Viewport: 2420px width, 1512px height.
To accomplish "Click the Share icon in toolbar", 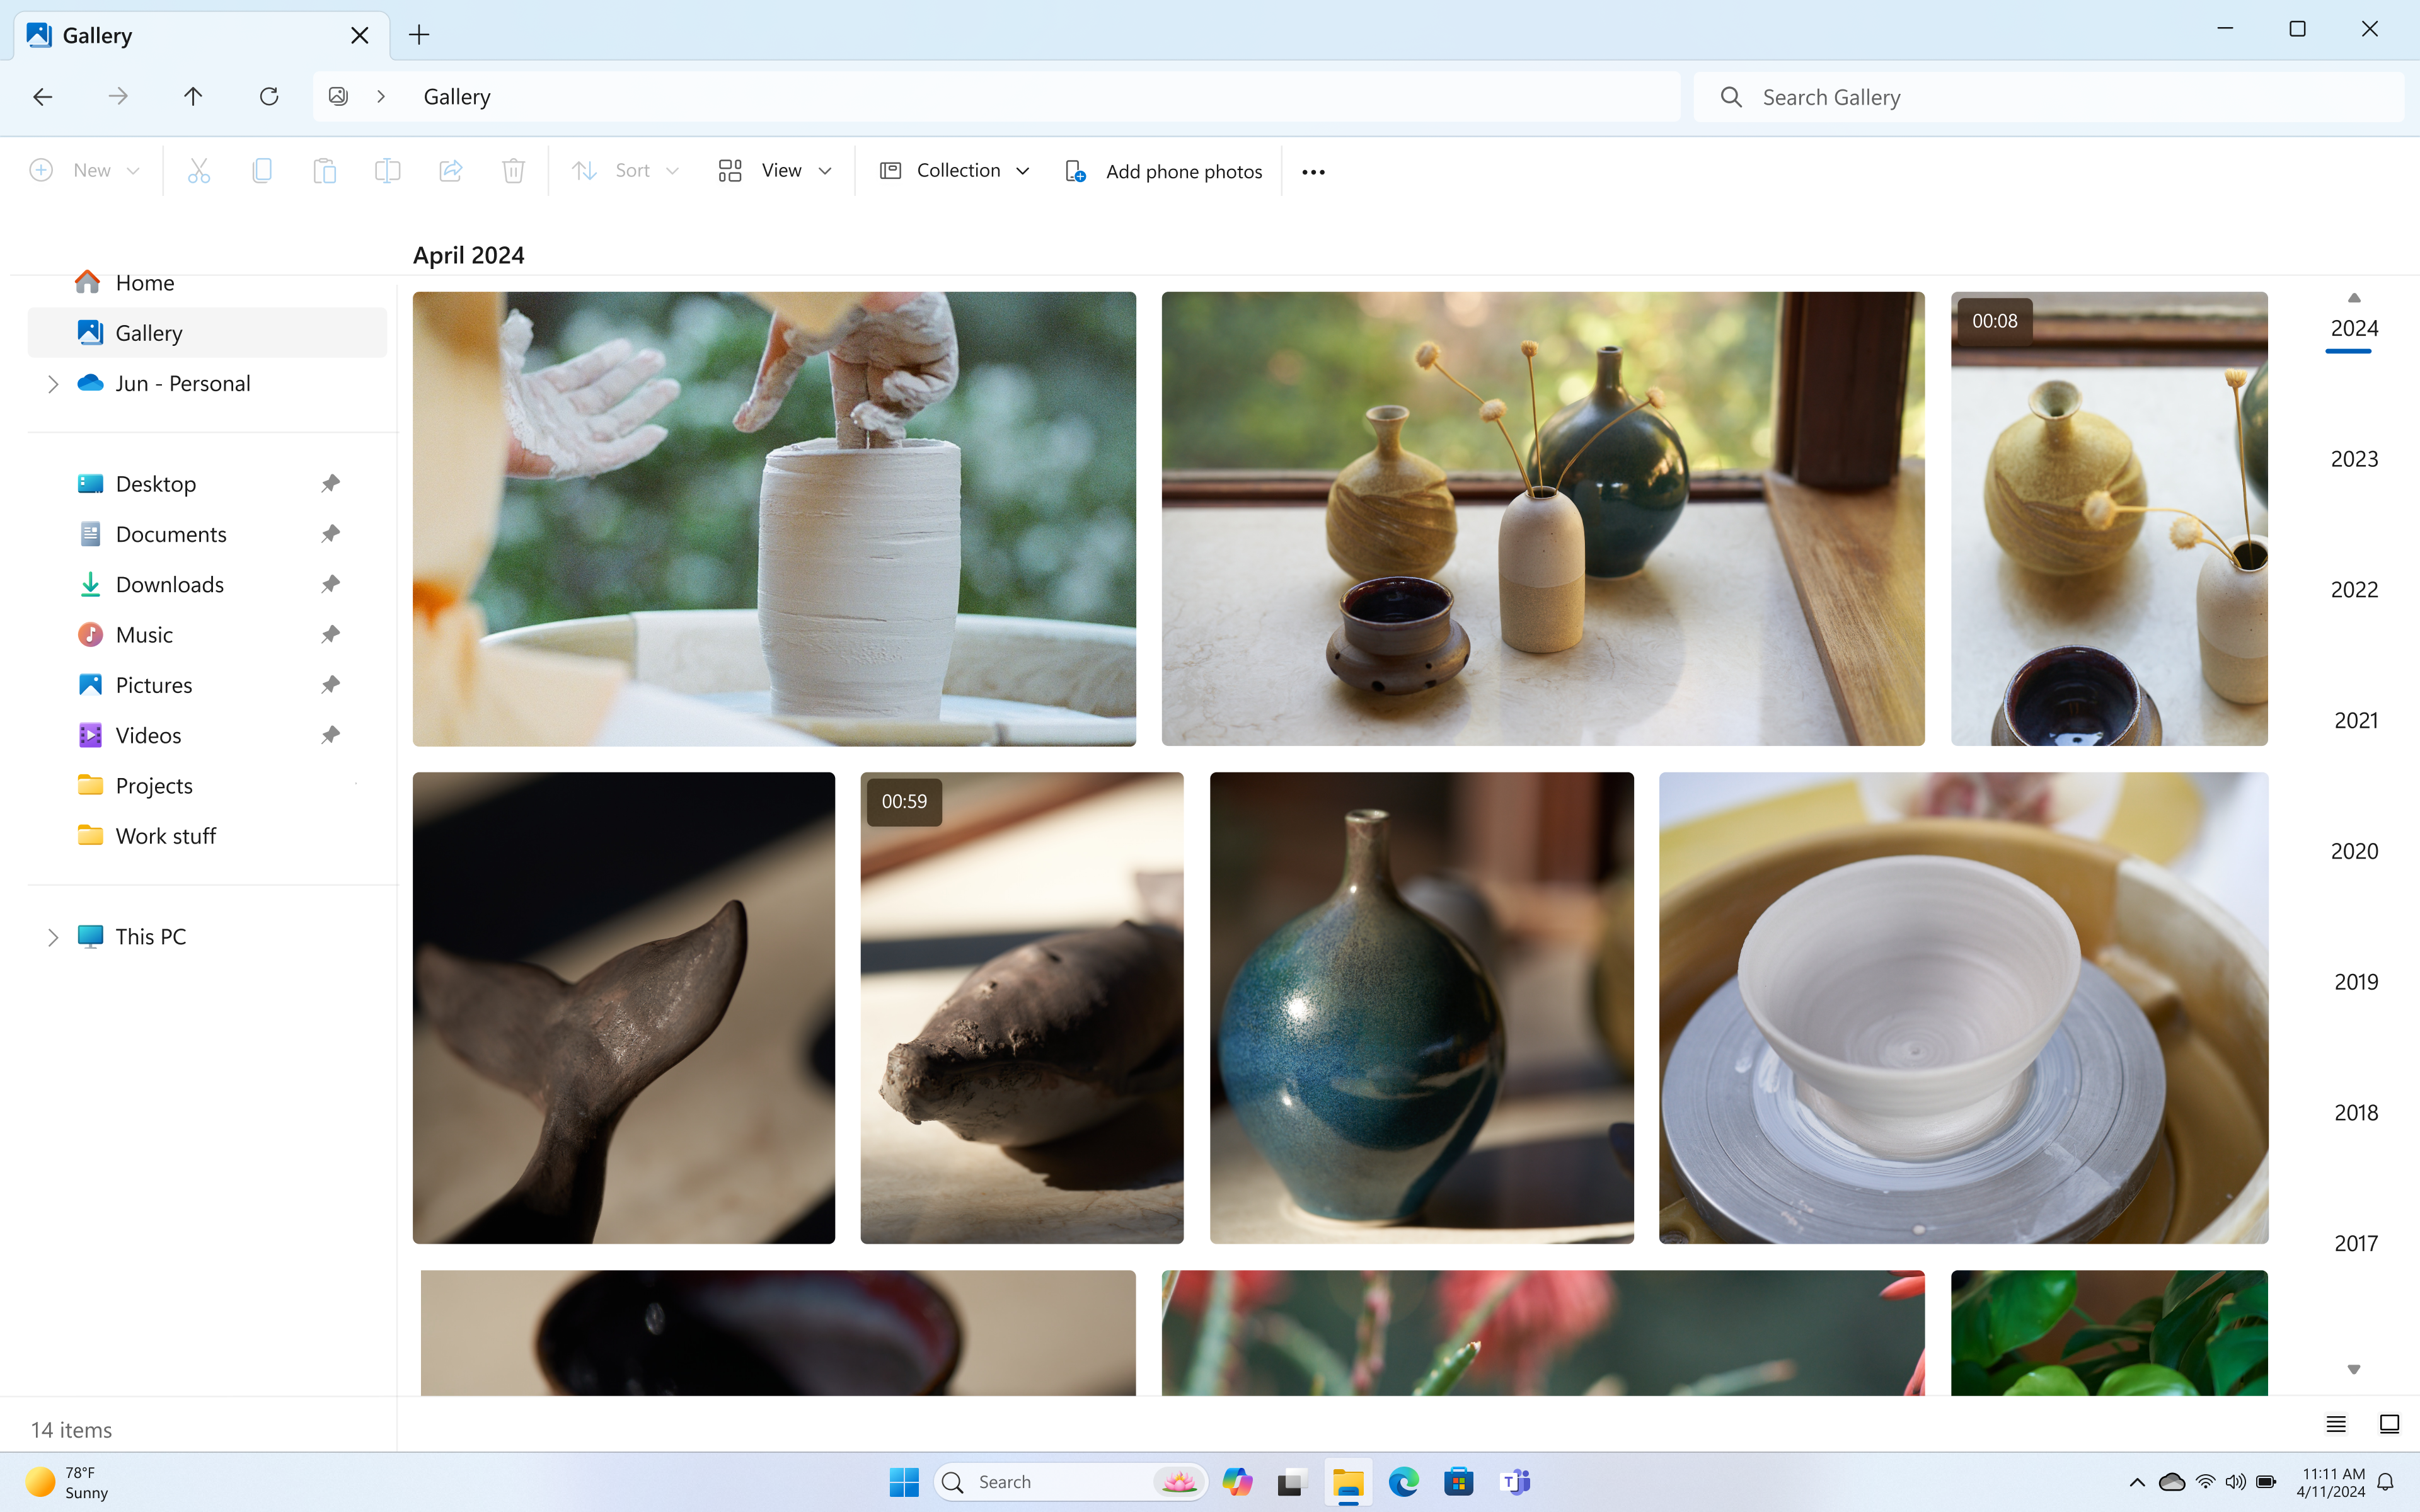I will click(450, 171).
